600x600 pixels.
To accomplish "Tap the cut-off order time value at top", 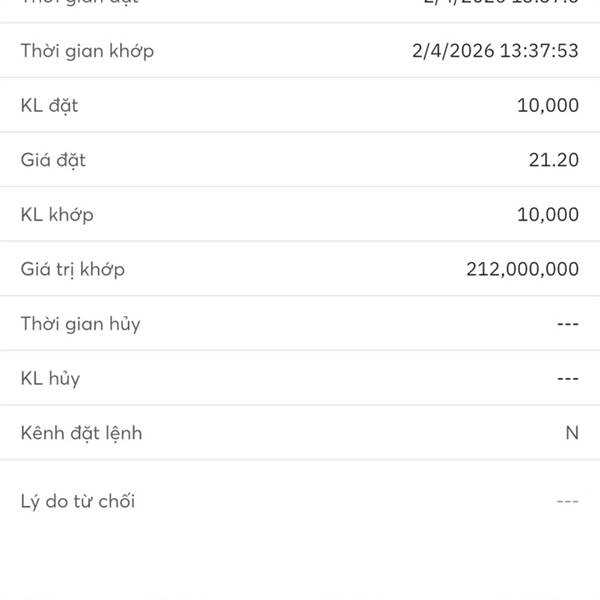I will coord(494,3).
